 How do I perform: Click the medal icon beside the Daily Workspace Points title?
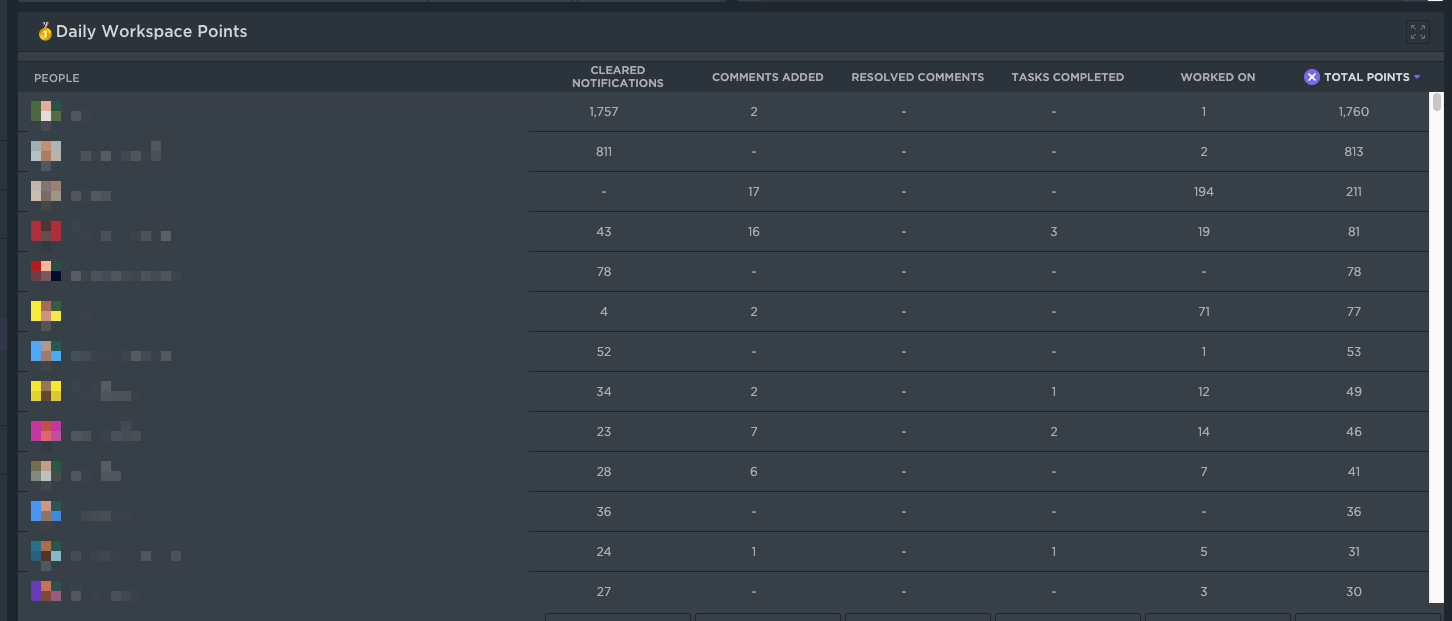(45, 31)
